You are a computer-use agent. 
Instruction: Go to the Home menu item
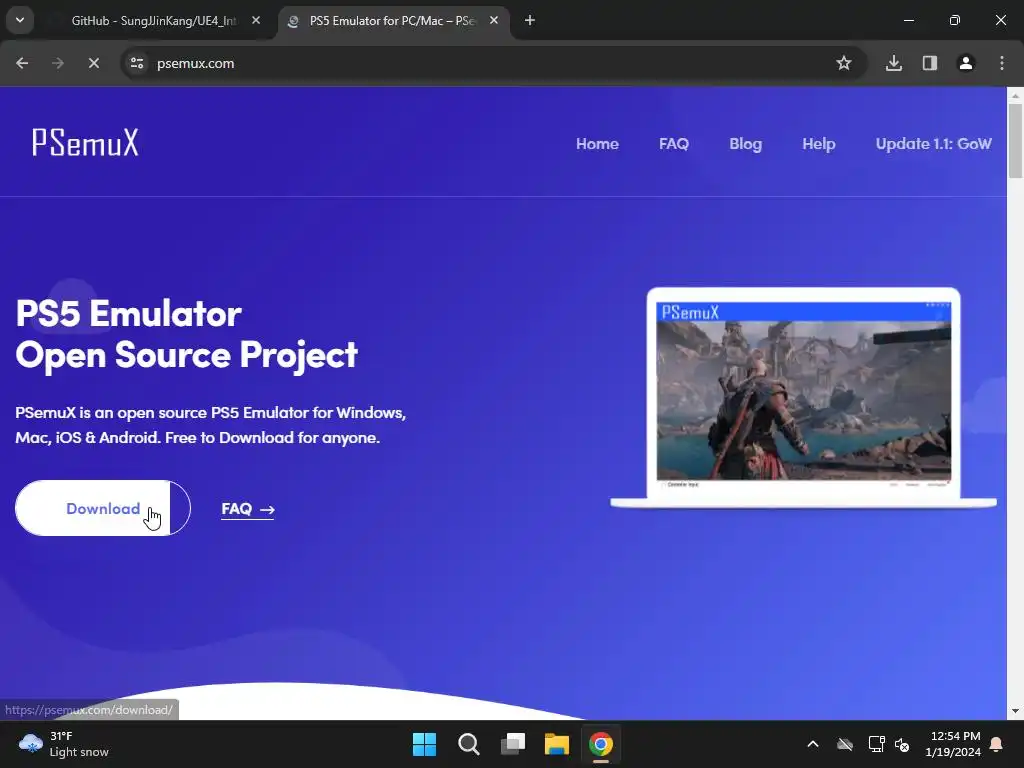tap(598, 144)
